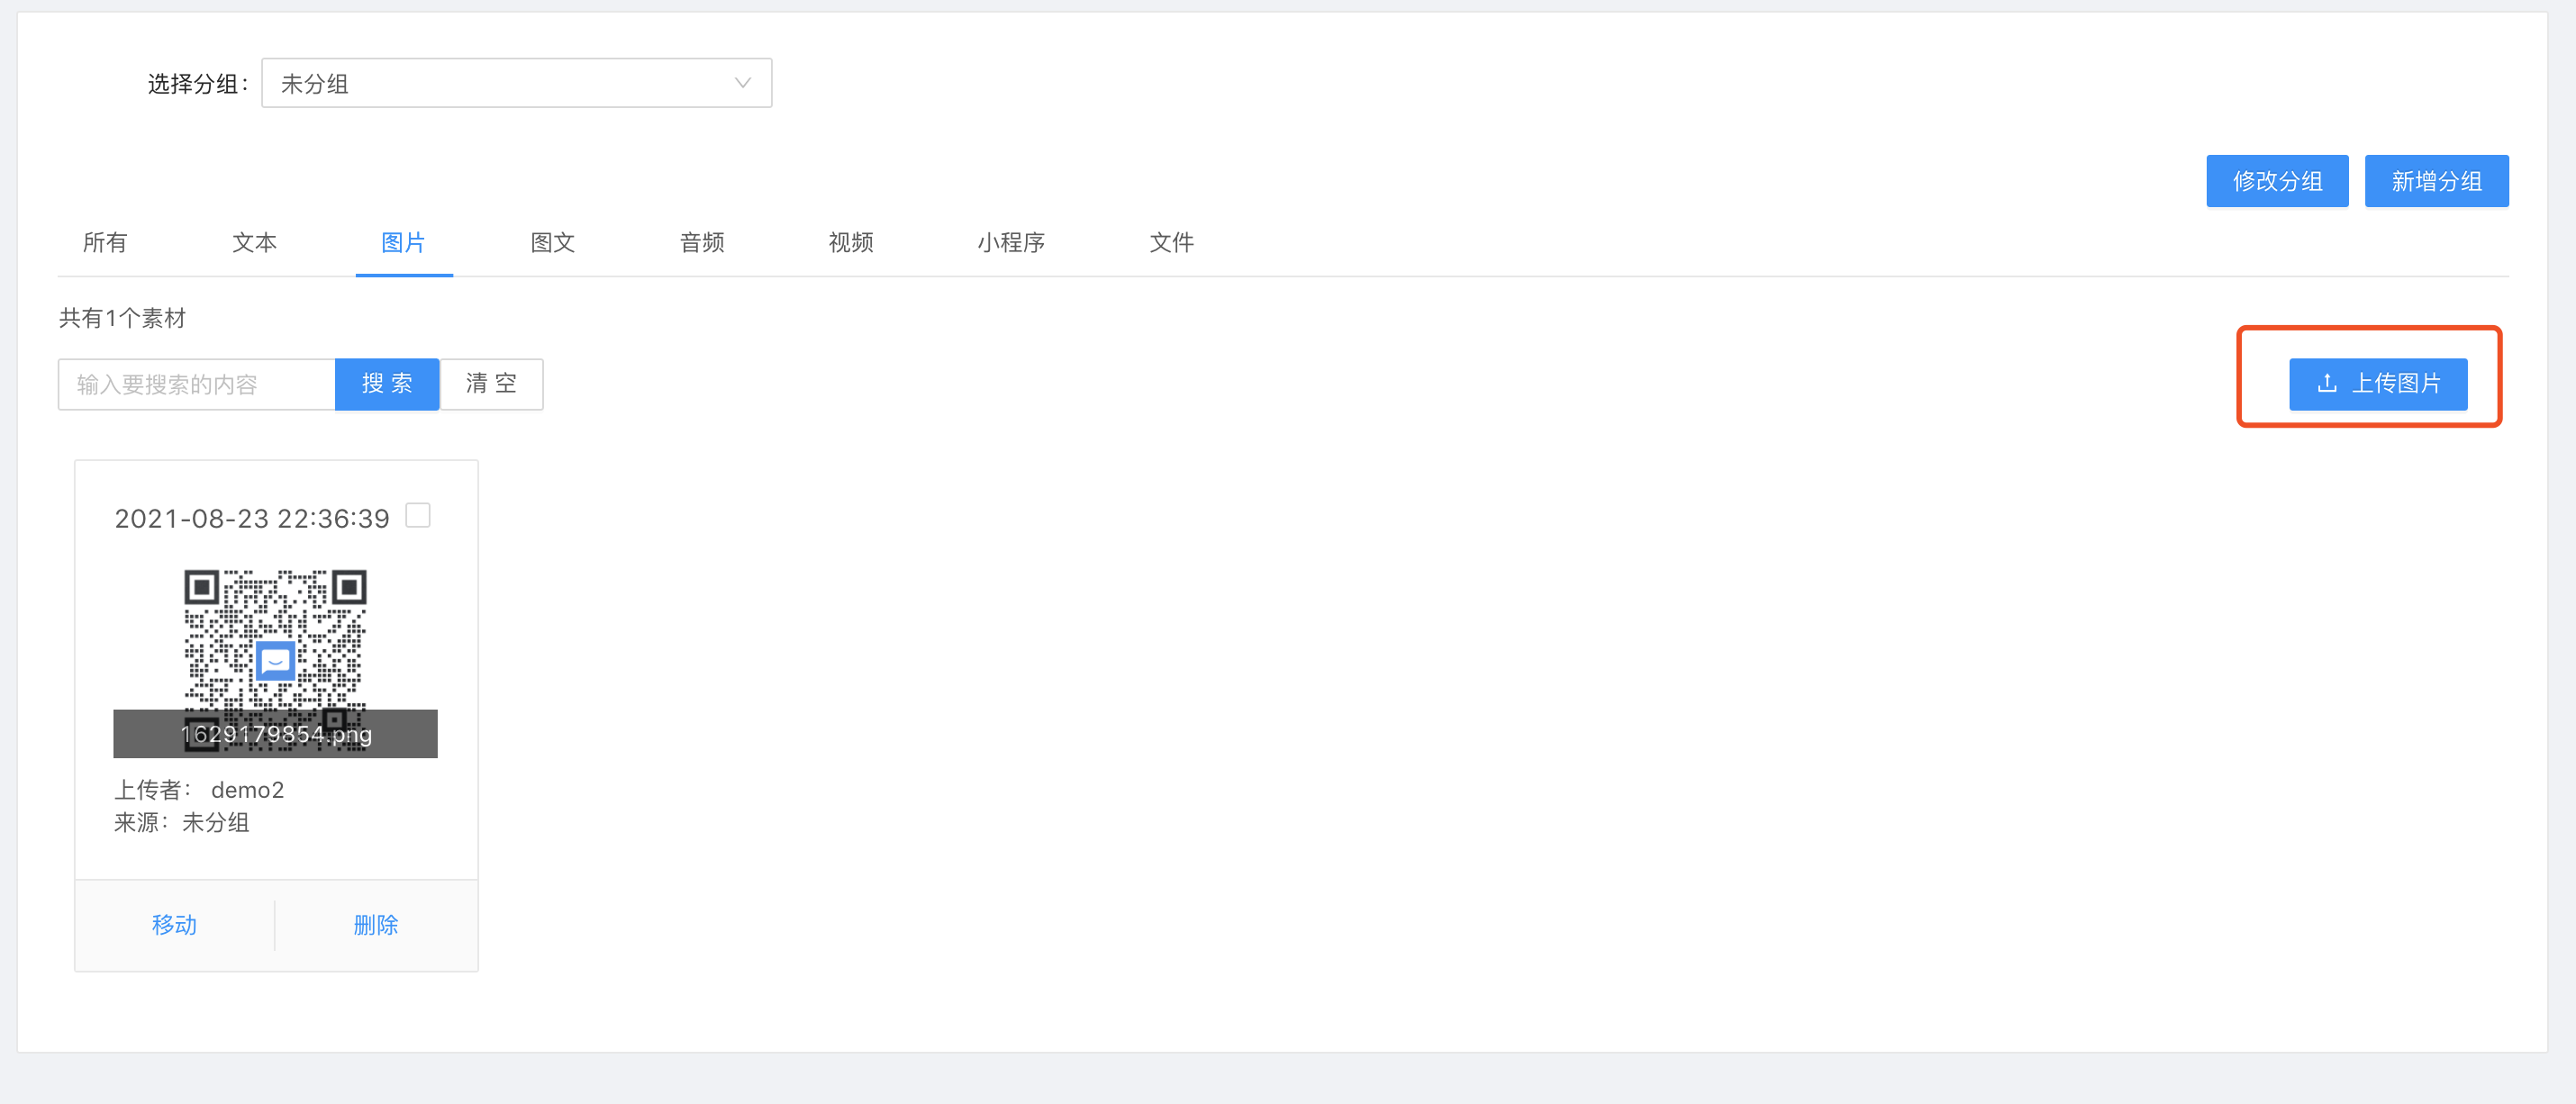2576x1104 pixels.
Task: Click the uploader name demo2
Action: (x=248, y=790)
